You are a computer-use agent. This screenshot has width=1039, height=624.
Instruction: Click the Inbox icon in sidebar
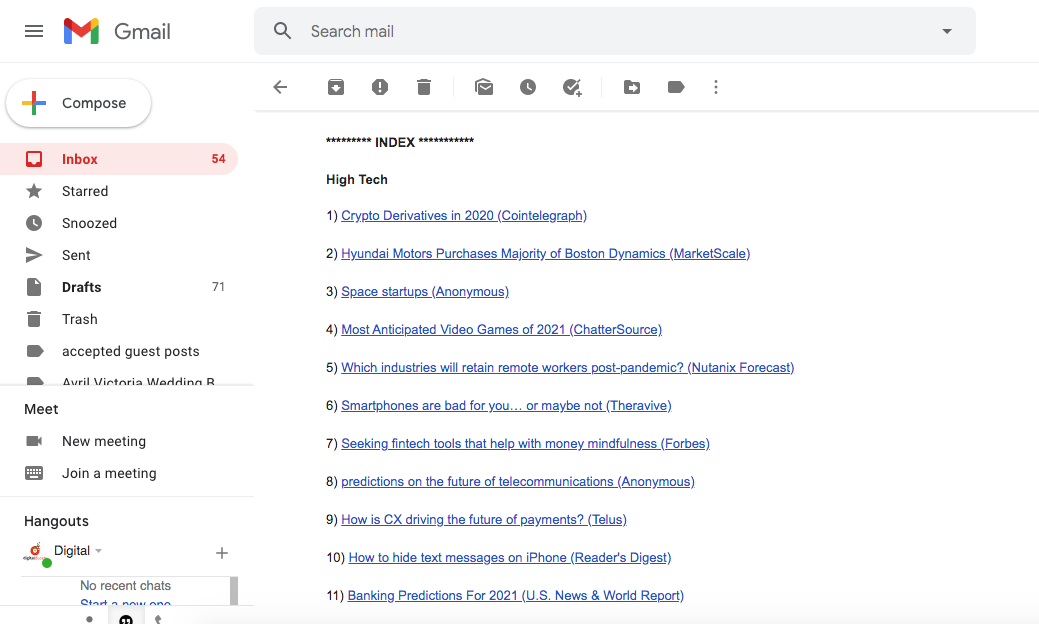click(34, 159)
